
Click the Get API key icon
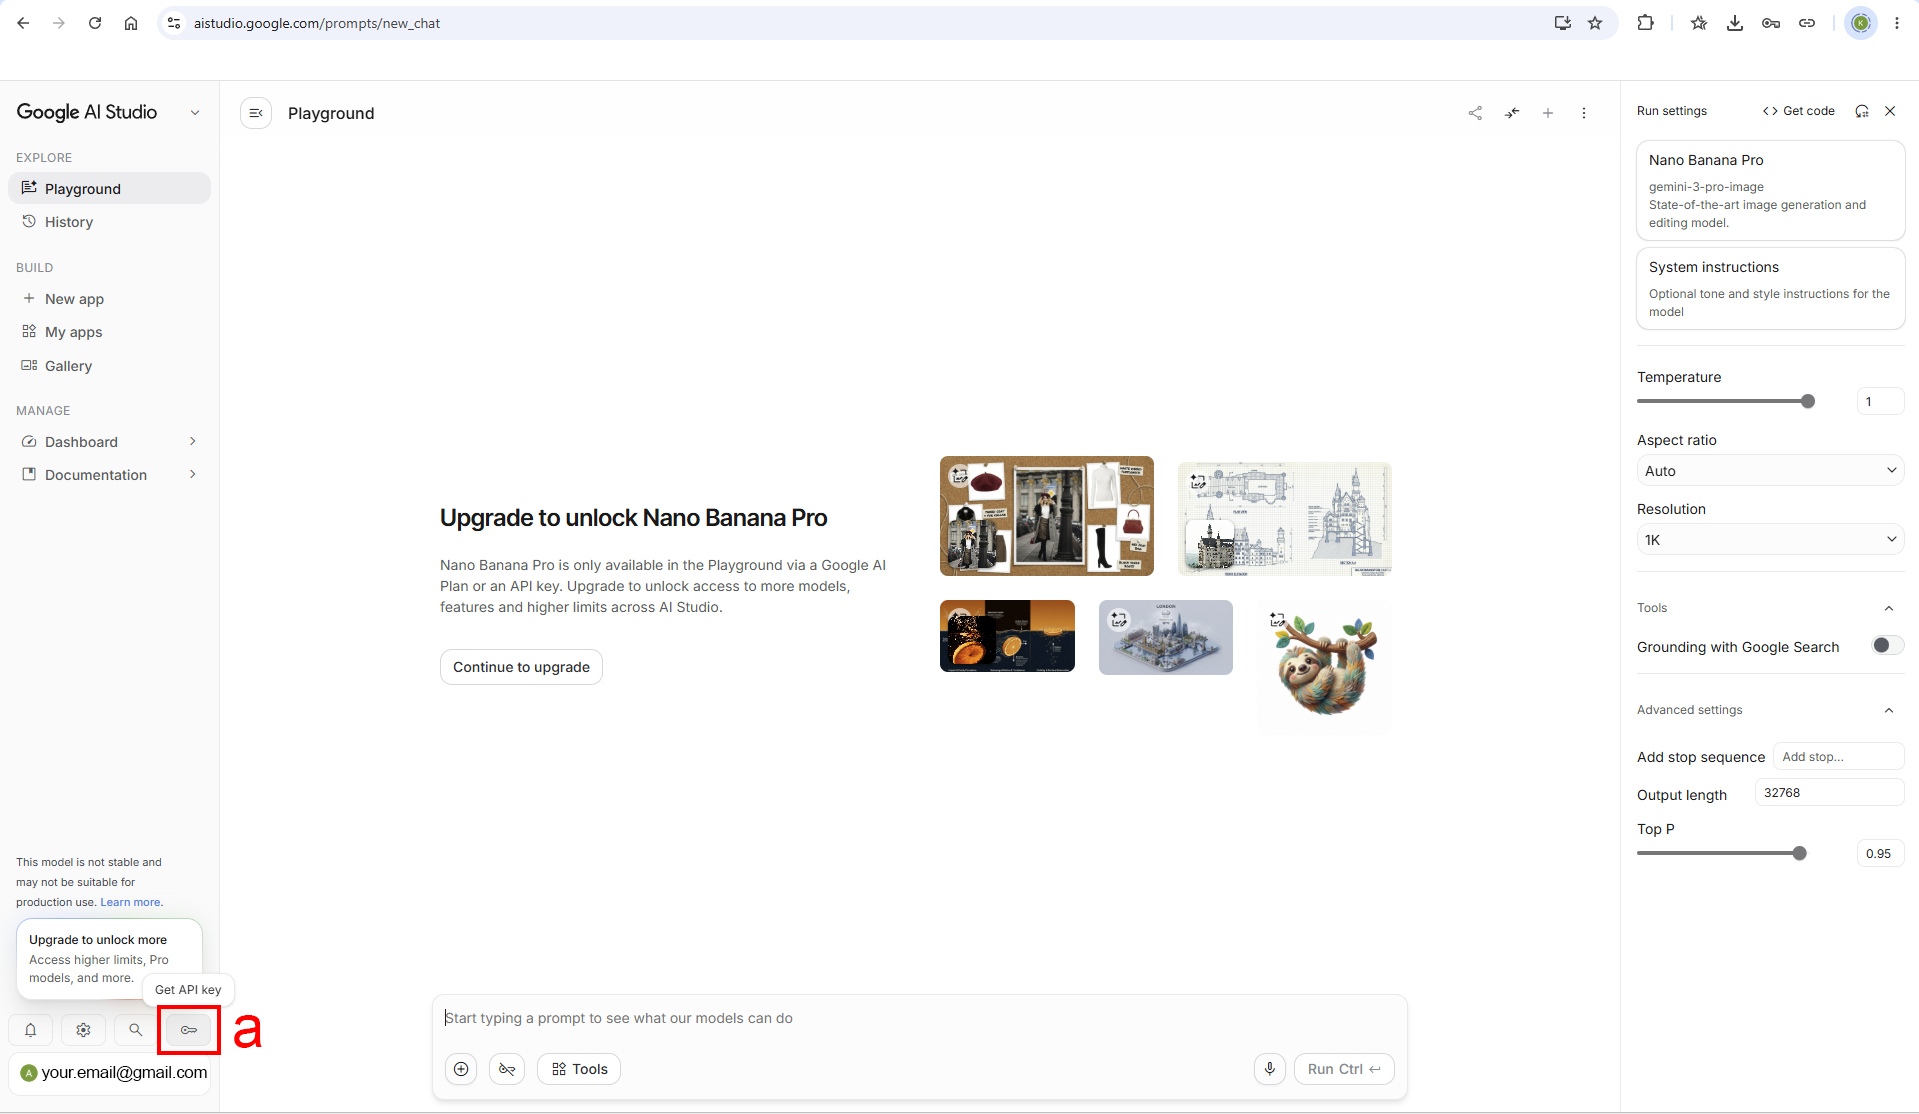[189, 1029]
